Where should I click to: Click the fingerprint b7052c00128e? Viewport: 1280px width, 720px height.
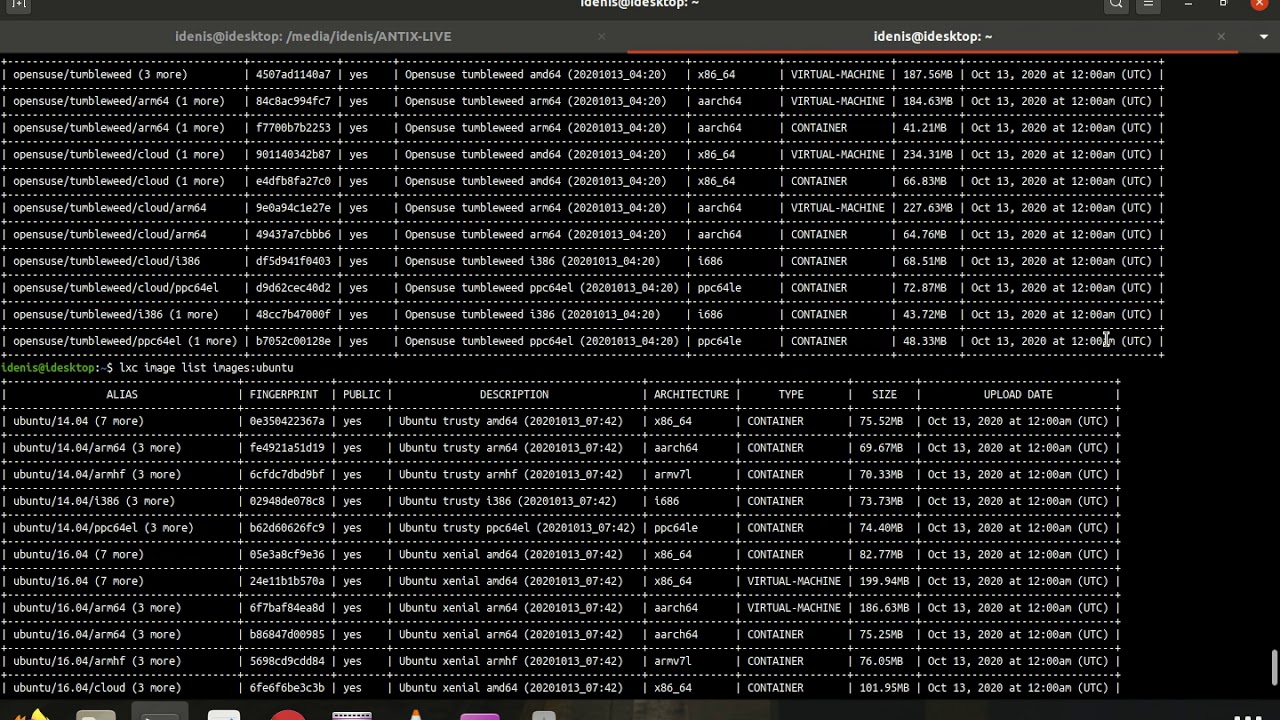(293, 341)
